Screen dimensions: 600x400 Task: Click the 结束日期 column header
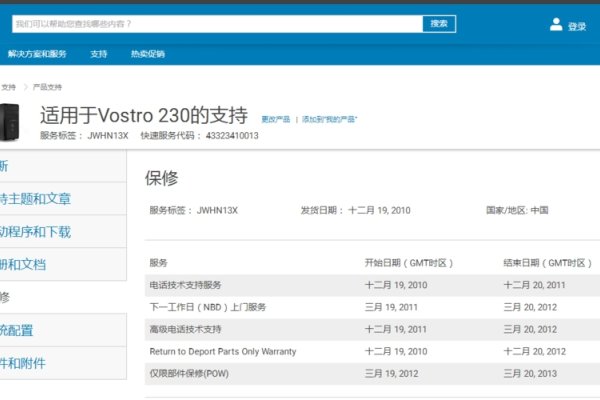[548, 263]
